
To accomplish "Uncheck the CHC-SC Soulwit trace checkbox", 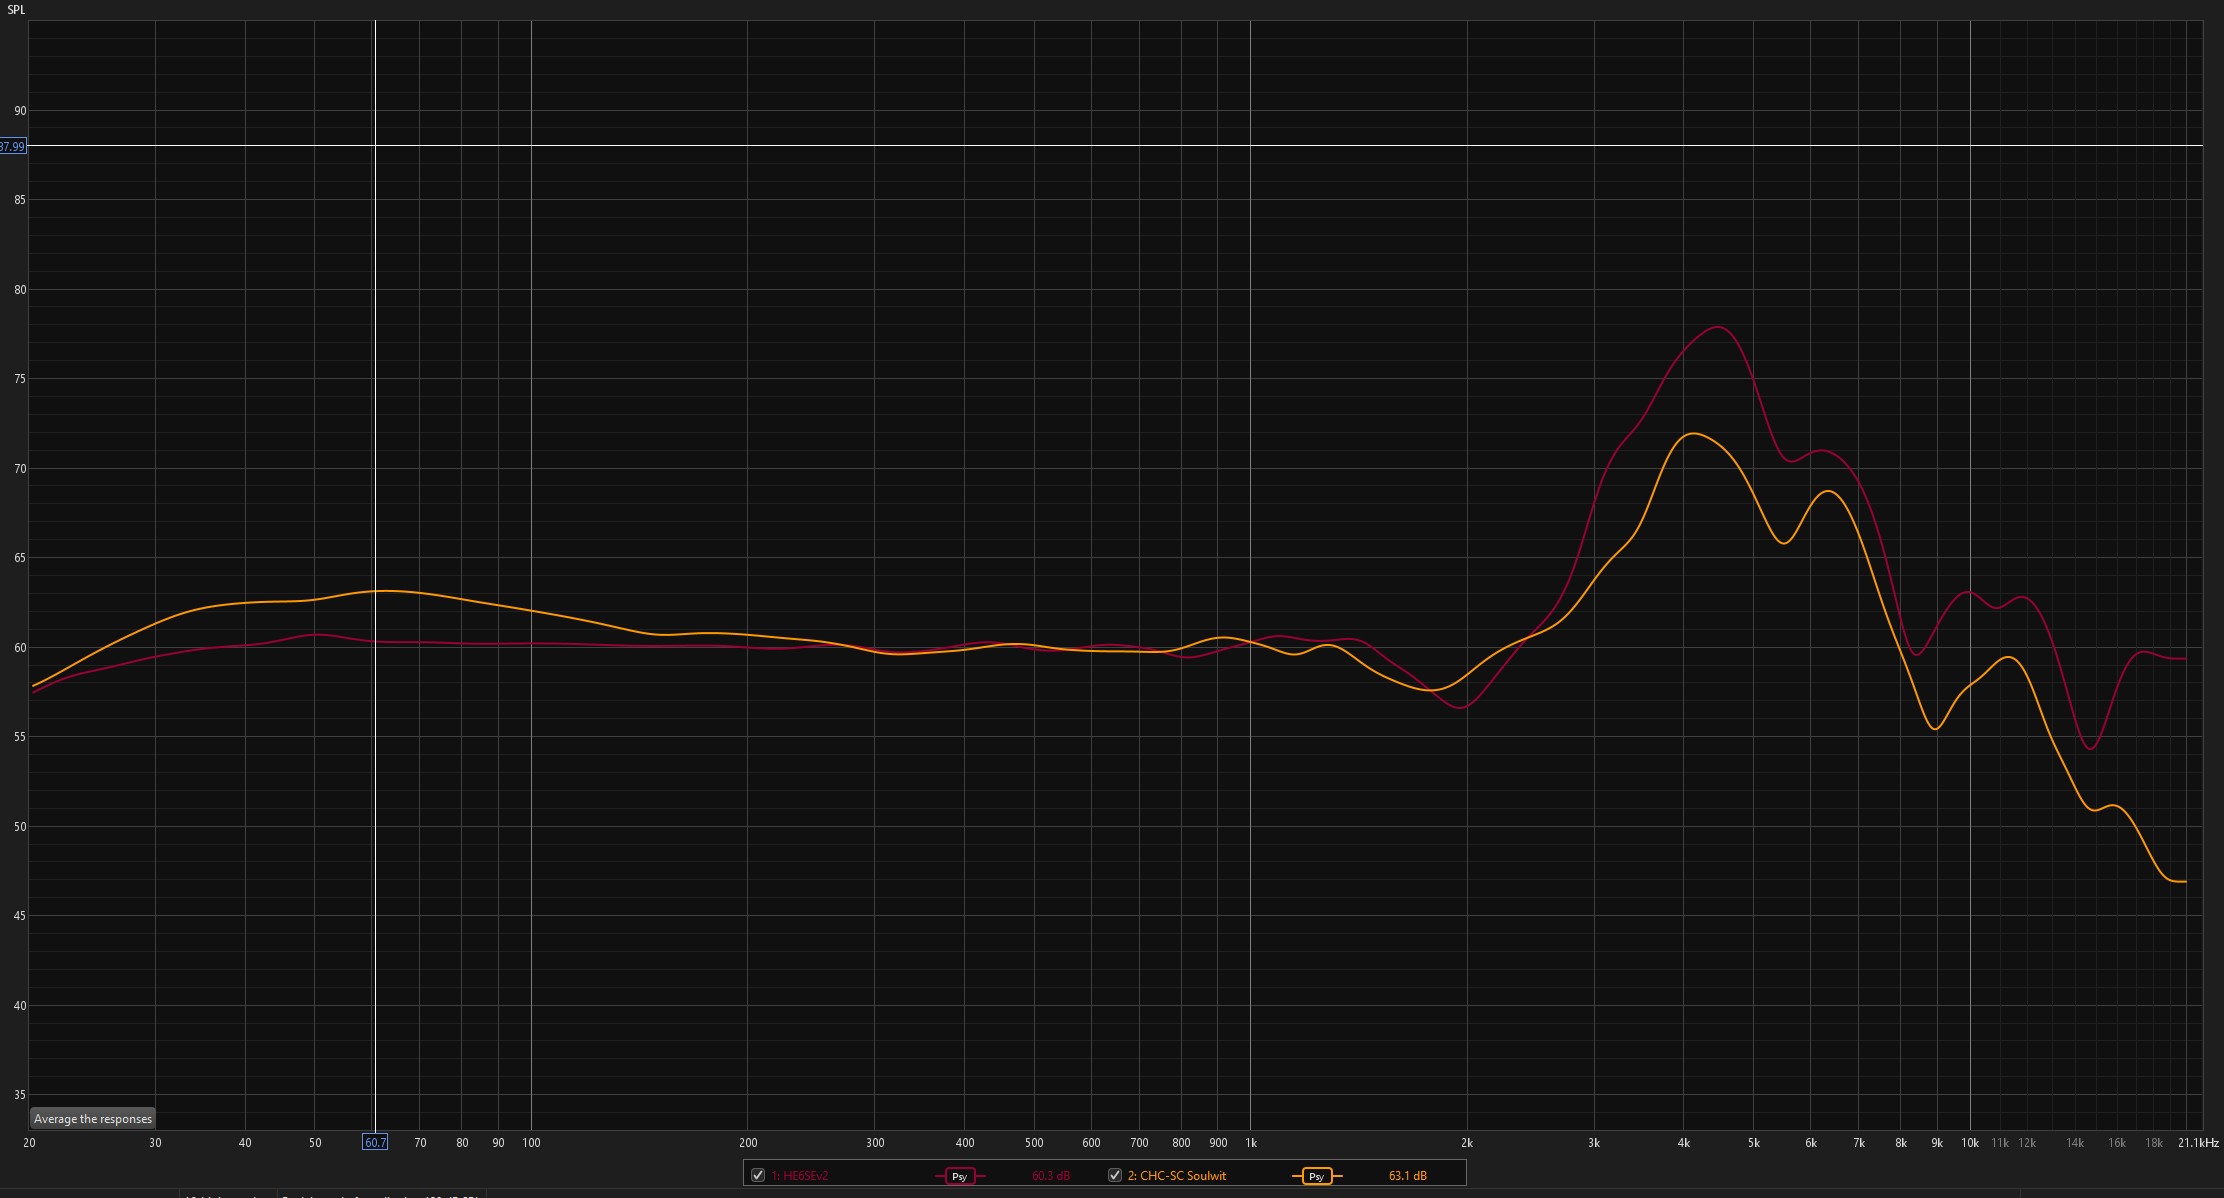I will coord(1115,1175).
